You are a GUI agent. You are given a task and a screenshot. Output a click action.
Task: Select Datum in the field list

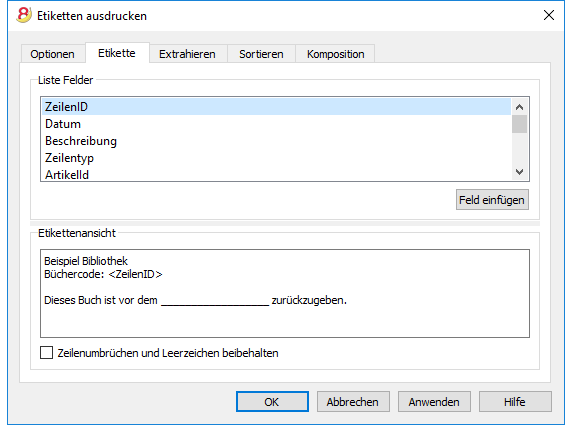[x=276, y=124]
